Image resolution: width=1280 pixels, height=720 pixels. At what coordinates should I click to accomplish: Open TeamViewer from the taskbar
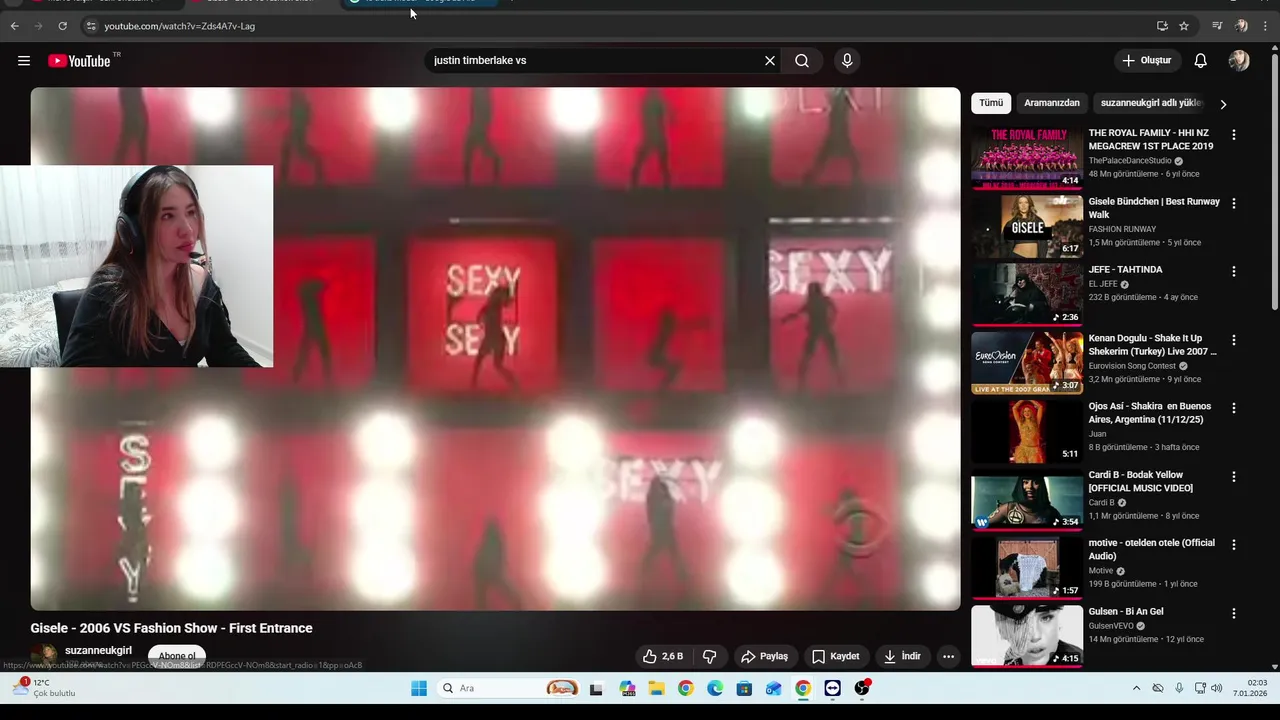pyautogui.click(x=832, y=688)
